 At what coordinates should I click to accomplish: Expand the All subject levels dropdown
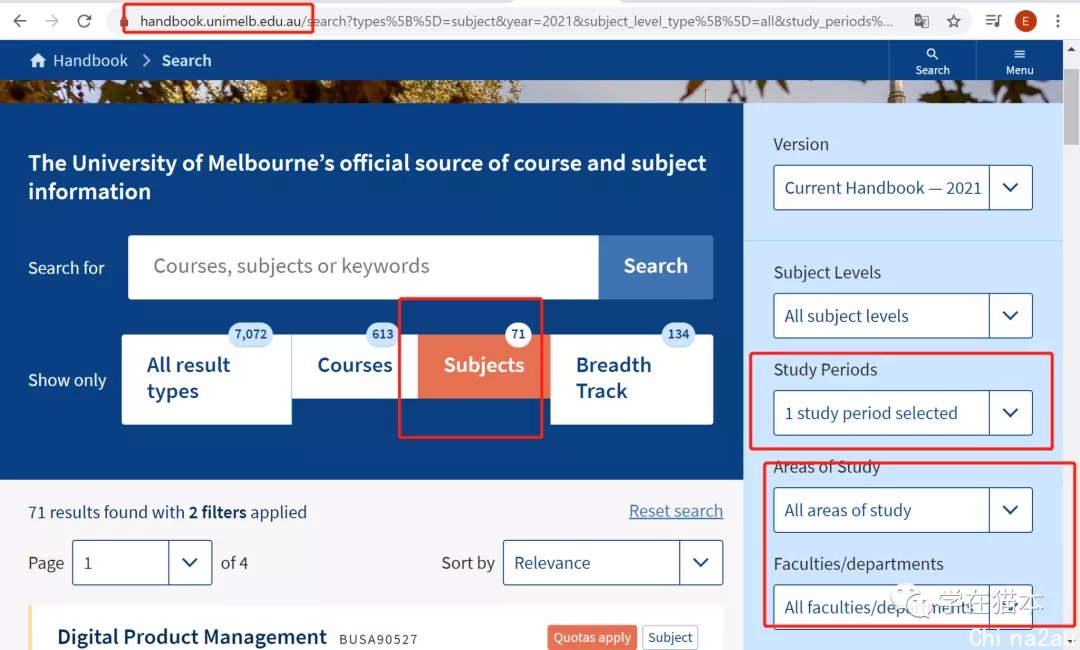click(x=902, y=315)
